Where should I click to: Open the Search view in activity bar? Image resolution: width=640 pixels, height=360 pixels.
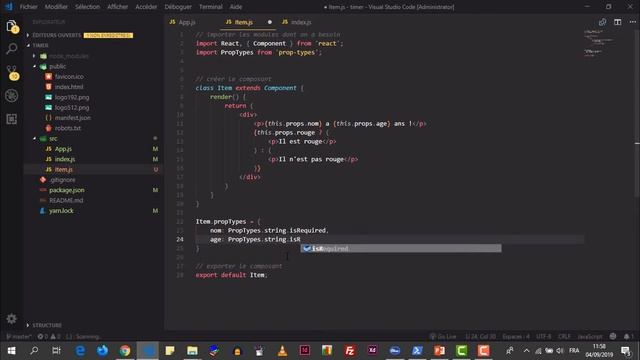(11, 49)
